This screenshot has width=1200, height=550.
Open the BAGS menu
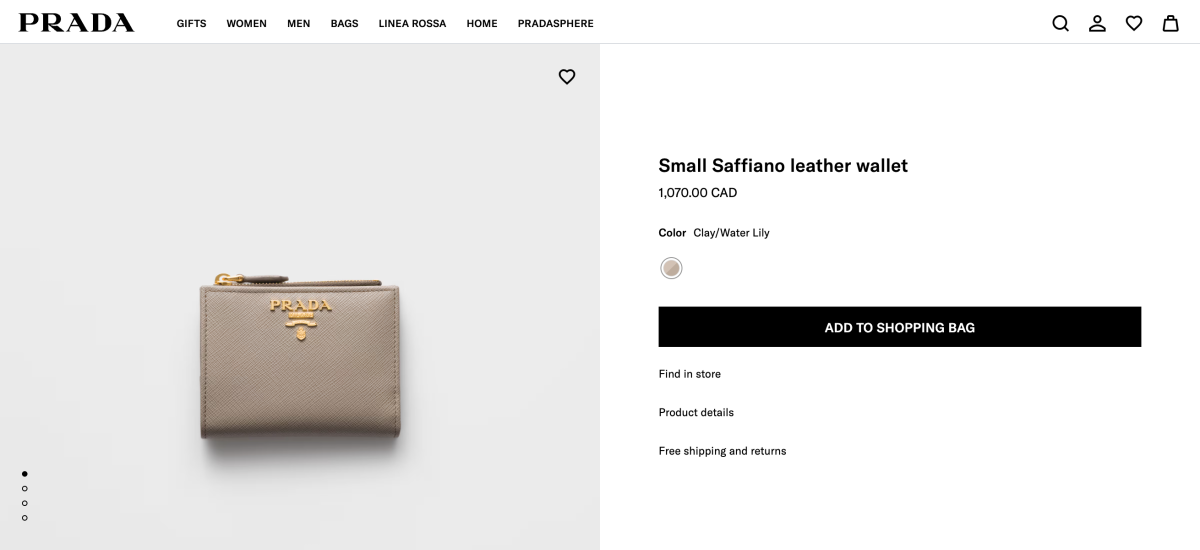(x=344, y=24)
